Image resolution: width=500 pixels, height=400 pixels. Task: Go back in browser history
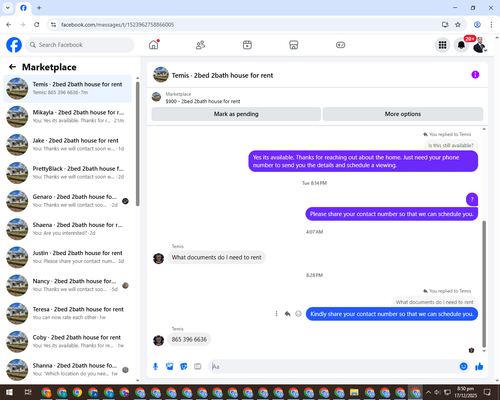[x=9, y=24]
